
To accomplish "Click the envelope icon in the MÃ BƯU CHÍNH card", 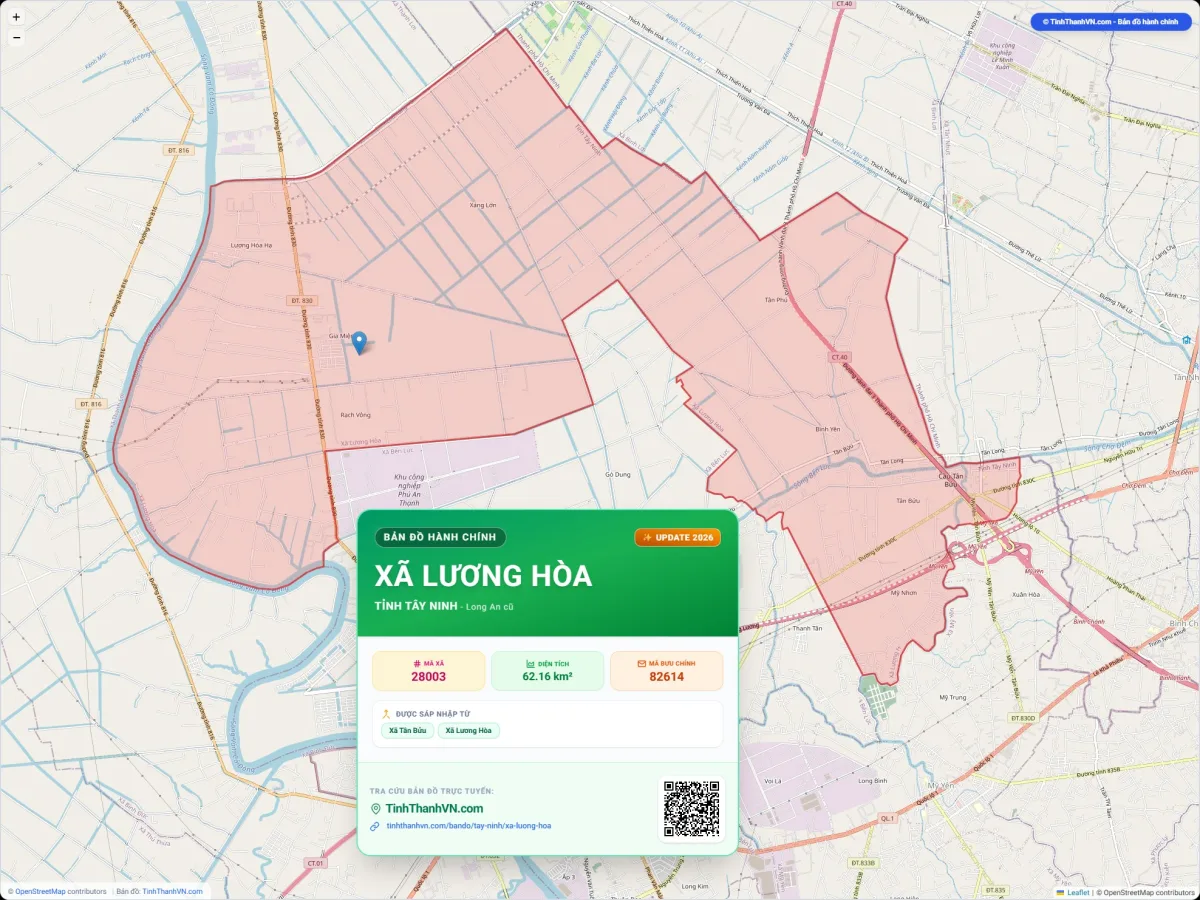I will tap(642, 663).
